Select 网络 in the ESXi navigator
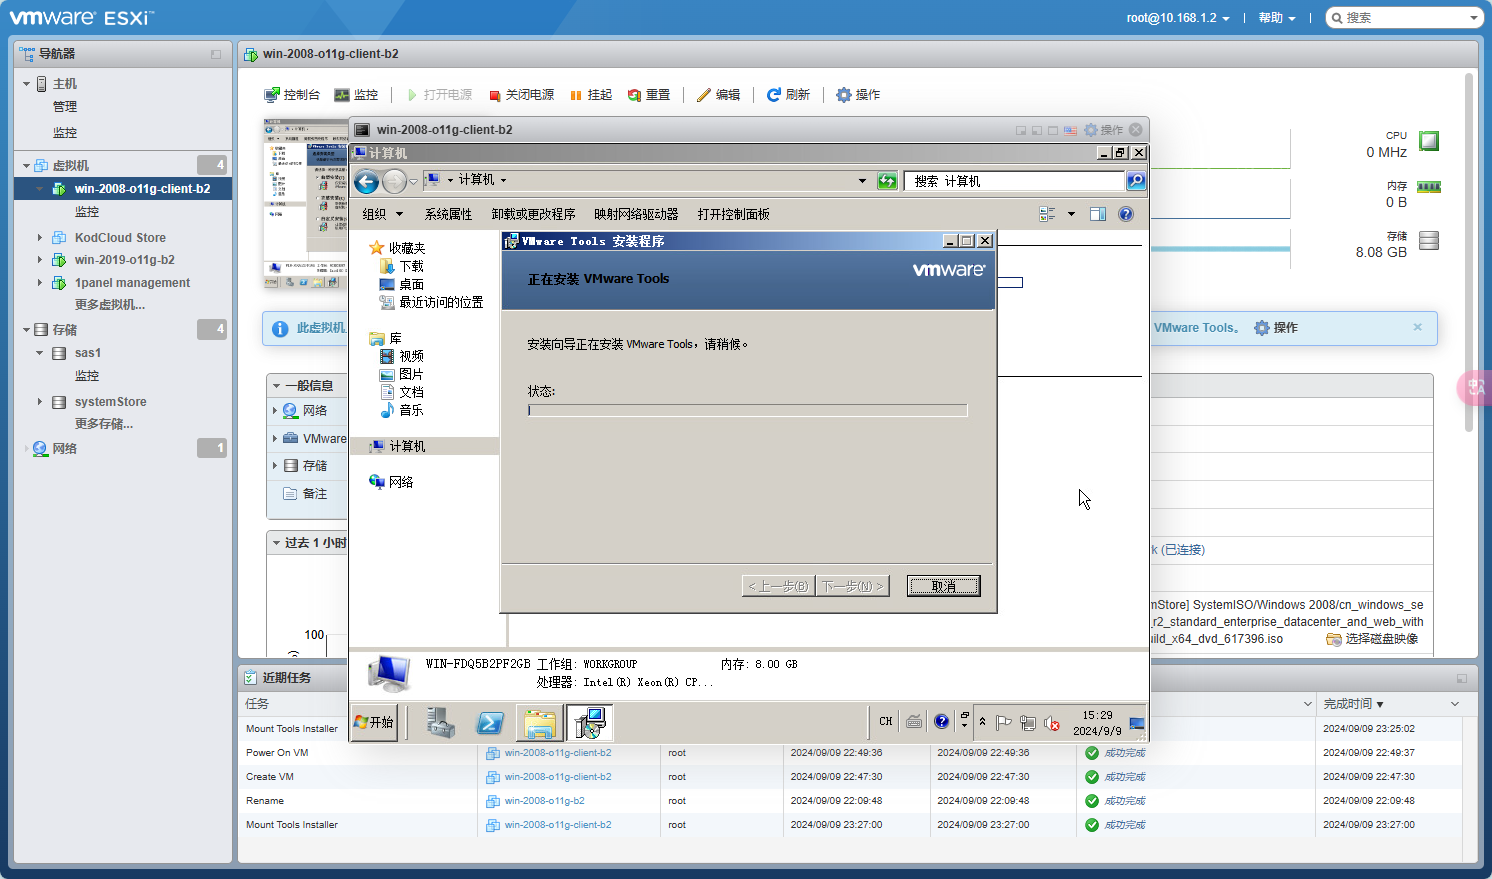The width and height of the screenshot is (1492, 879). tap(65, 449)
